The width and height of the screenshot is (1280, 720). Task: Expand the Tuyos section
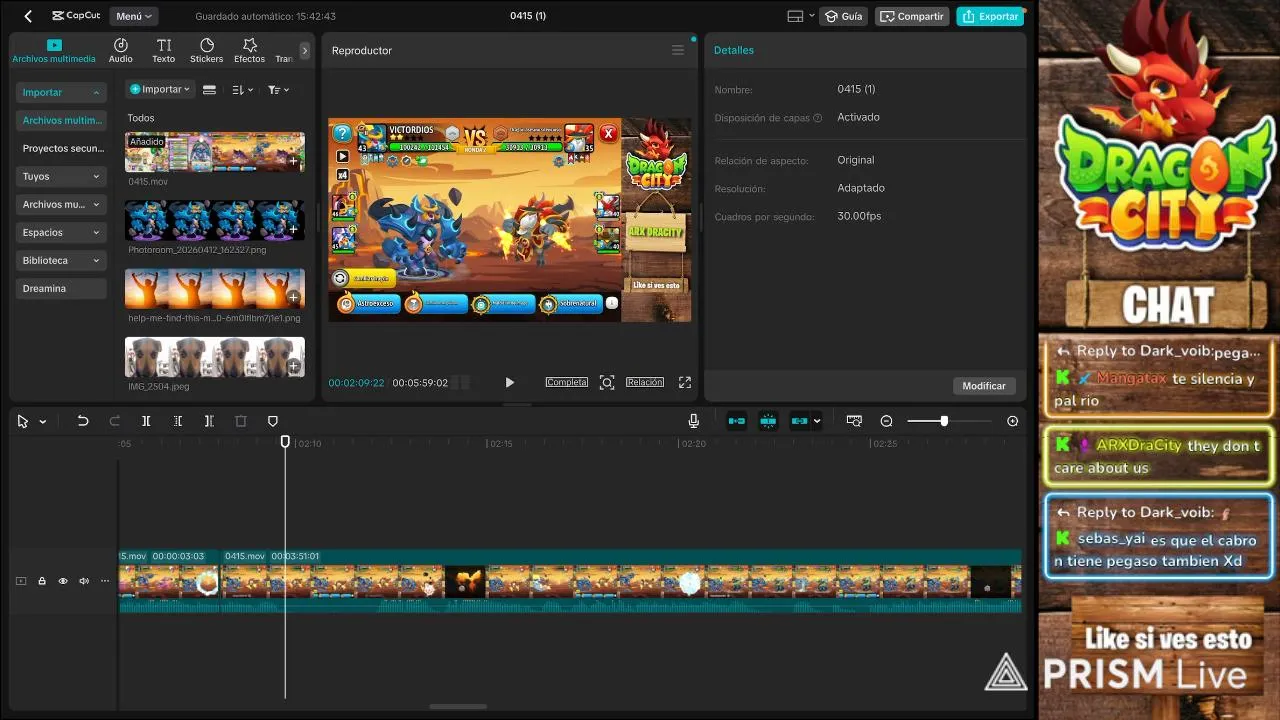[61, 176]
